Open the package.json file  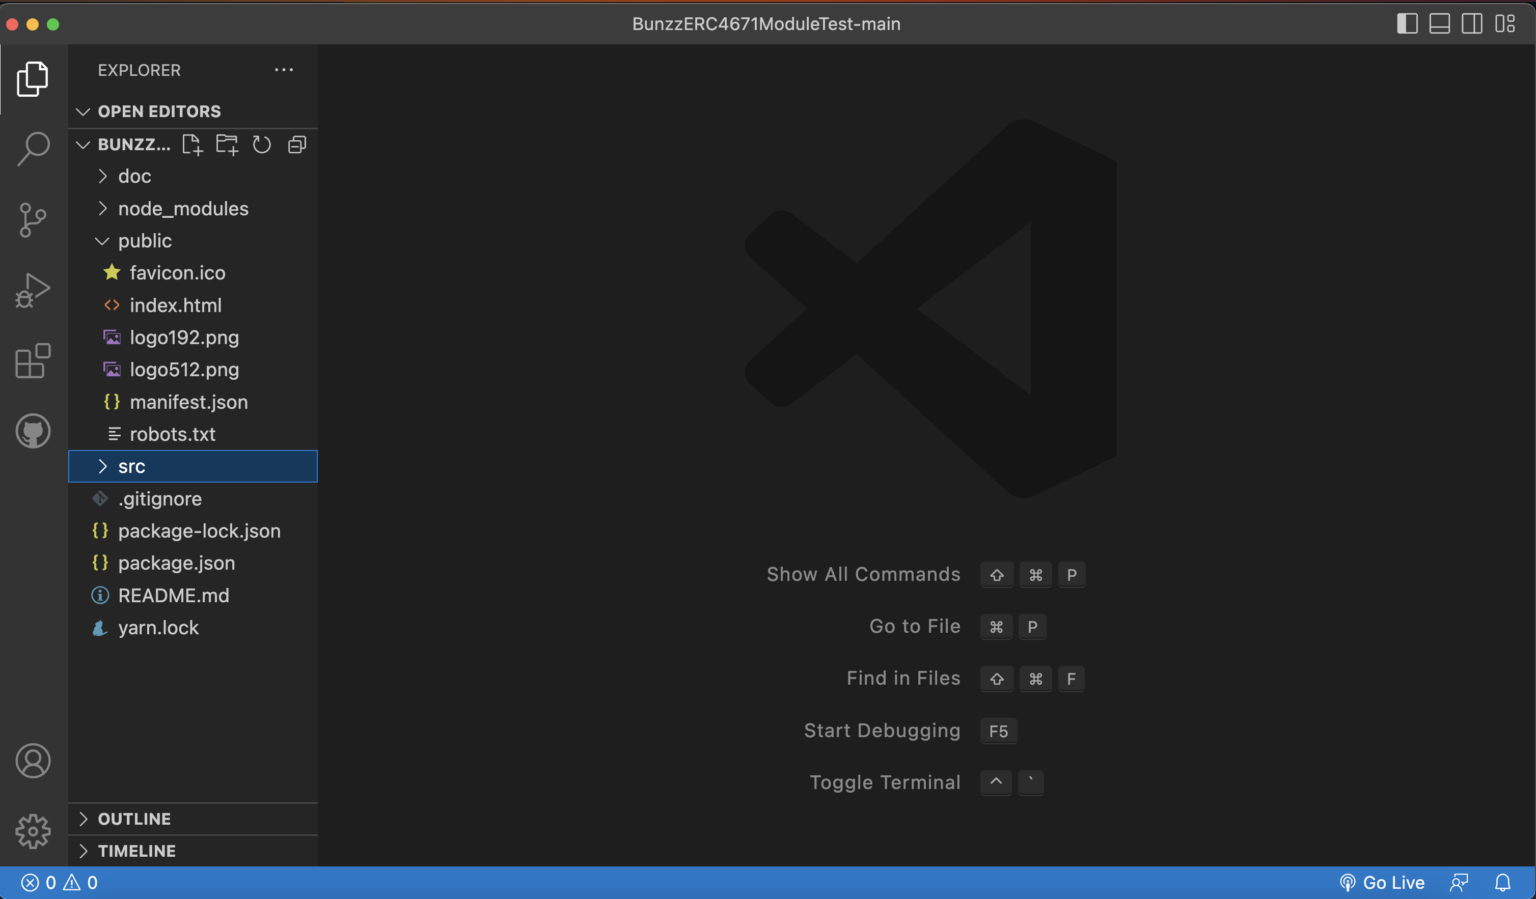[176, 564]
